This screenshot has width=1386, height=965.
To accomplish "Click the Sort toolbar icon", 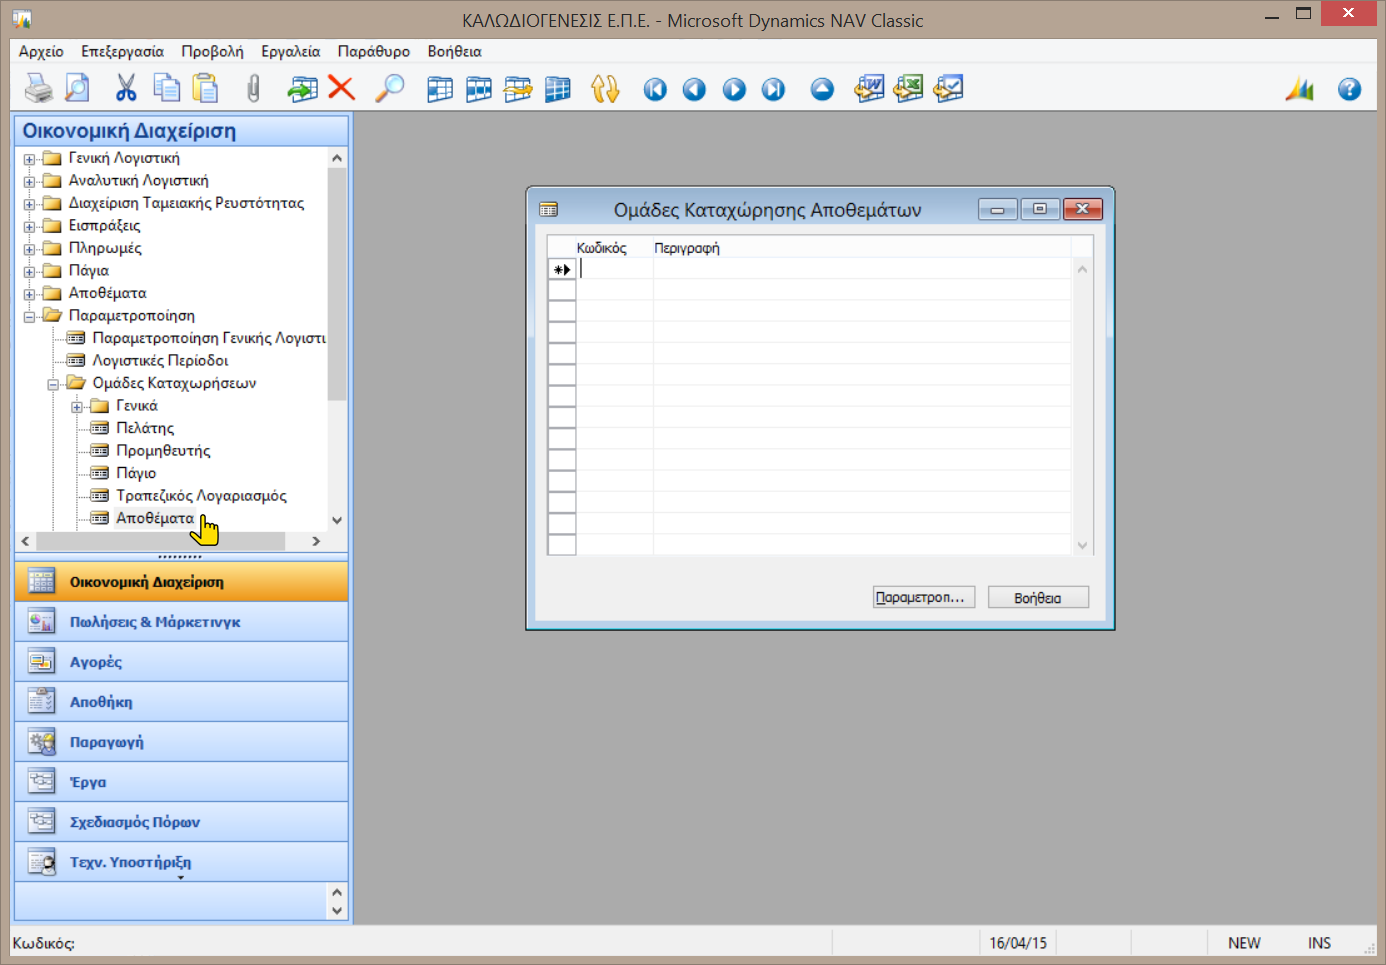I will pyautogui.click(x=605, y=89).
